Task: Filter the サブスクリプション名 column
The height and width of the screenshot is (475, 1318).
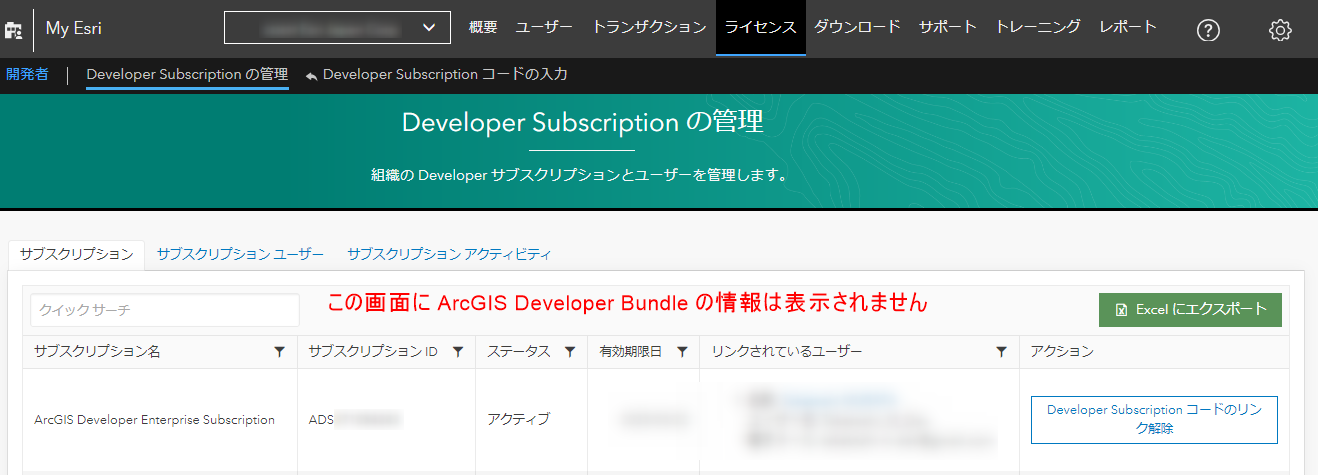Action: point(279,352)
